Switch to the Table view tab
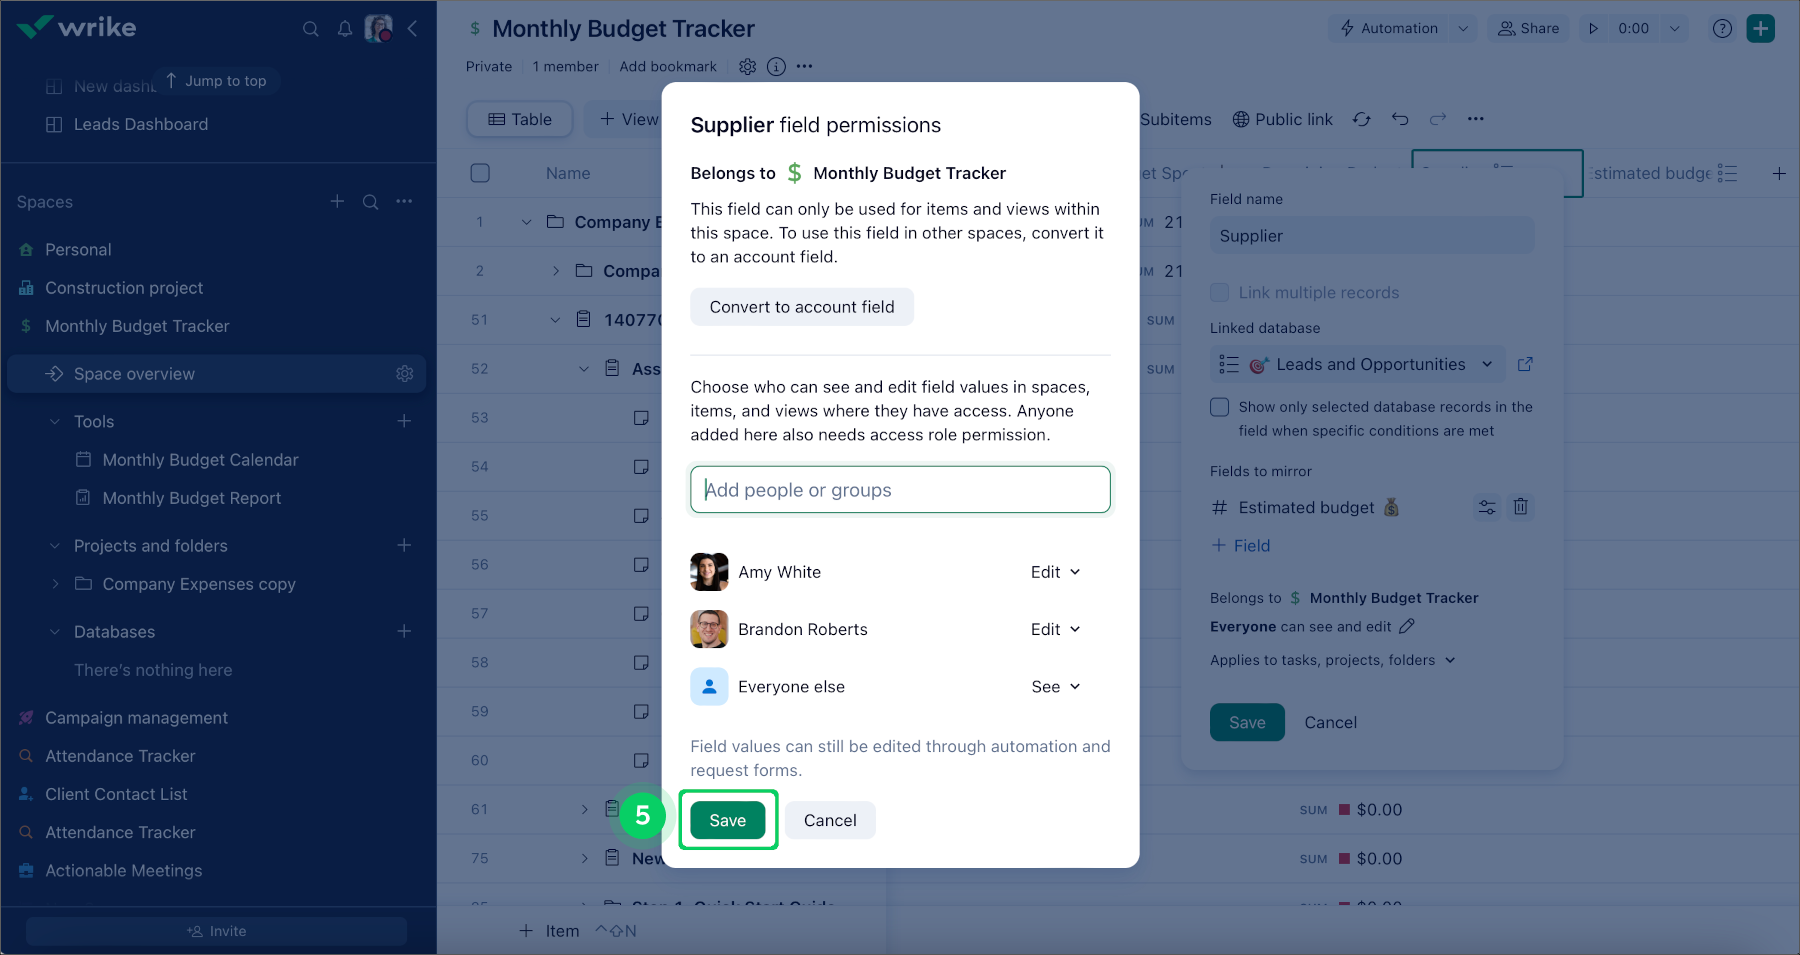The height and width of the screenshot is (955, 1800). point(520,119)
